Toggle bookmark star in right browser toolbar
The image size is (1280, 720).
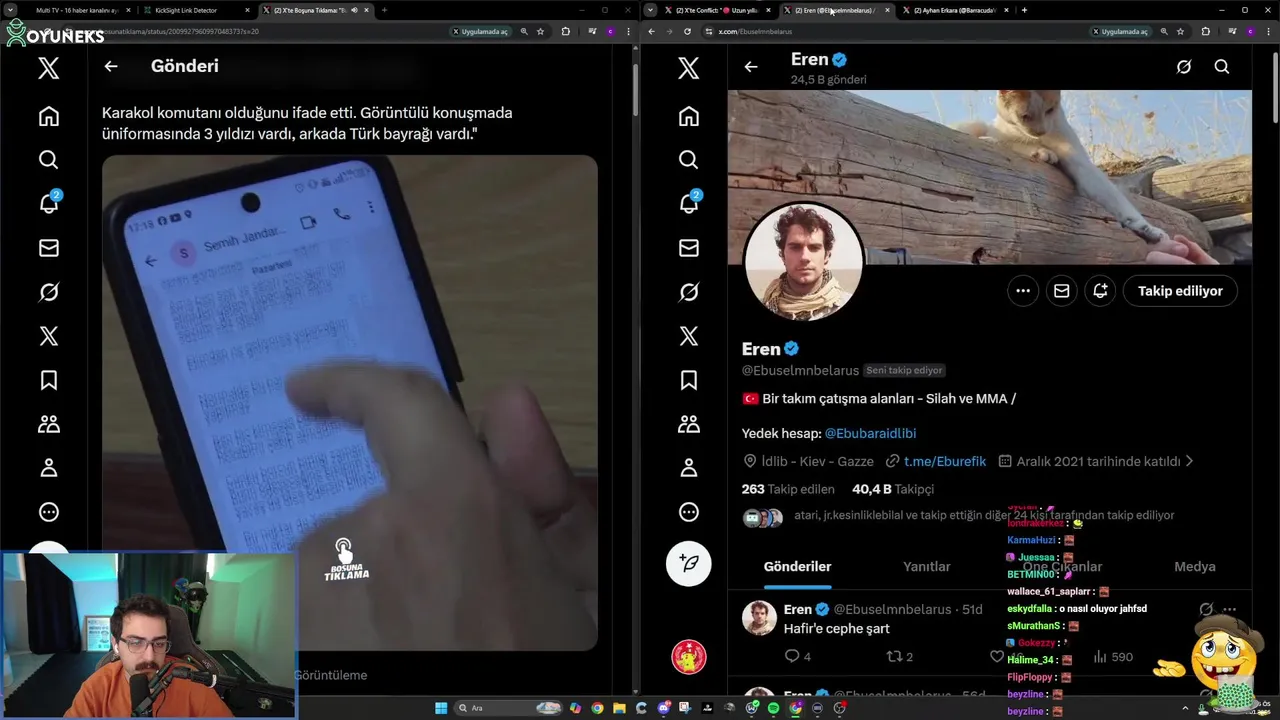click(1181, 31)
